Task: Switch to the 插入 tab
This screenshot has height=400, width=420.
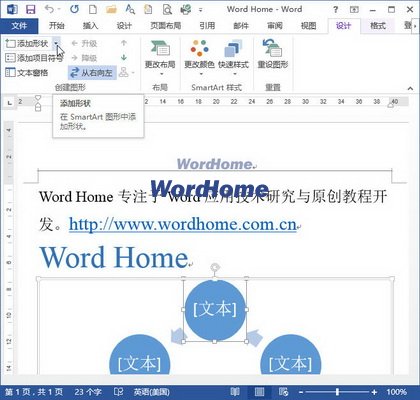Action: tap(90, 26)
